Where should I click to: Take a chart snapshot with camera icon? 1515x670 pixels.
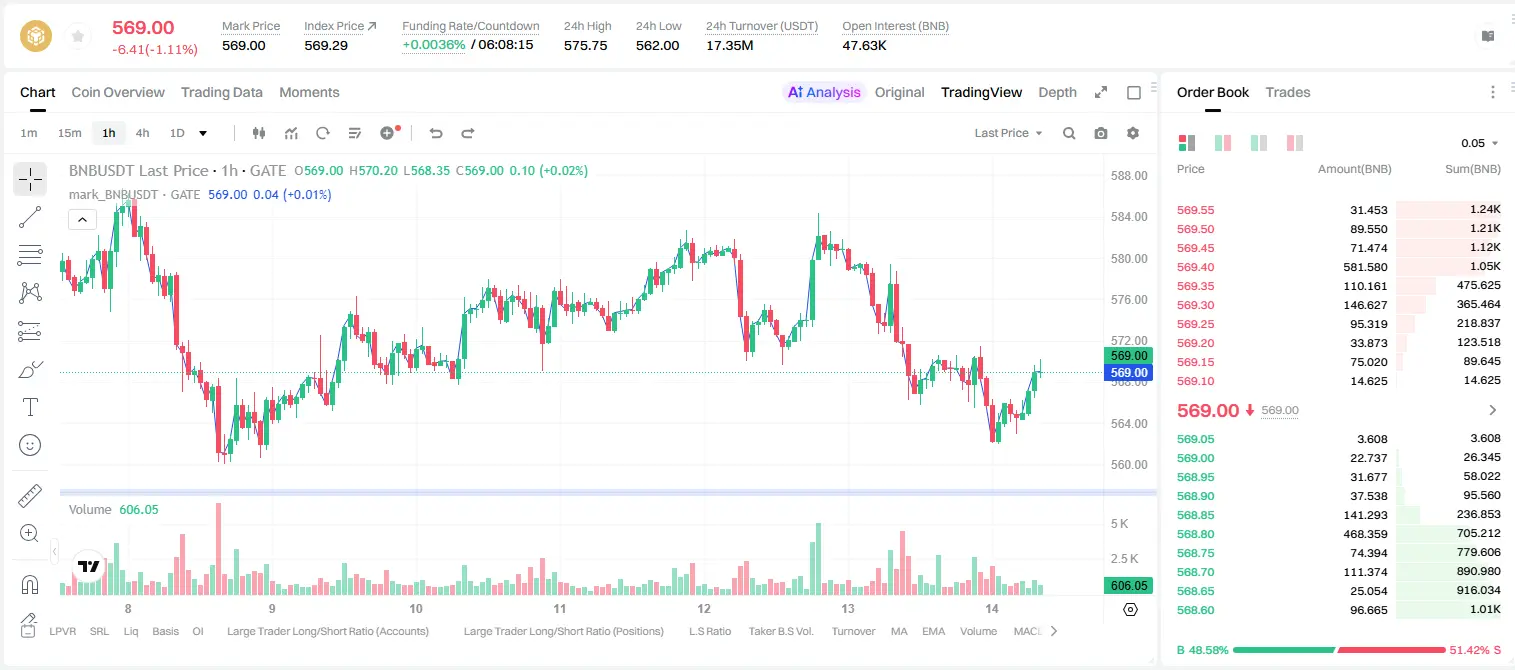point(1101,133)
